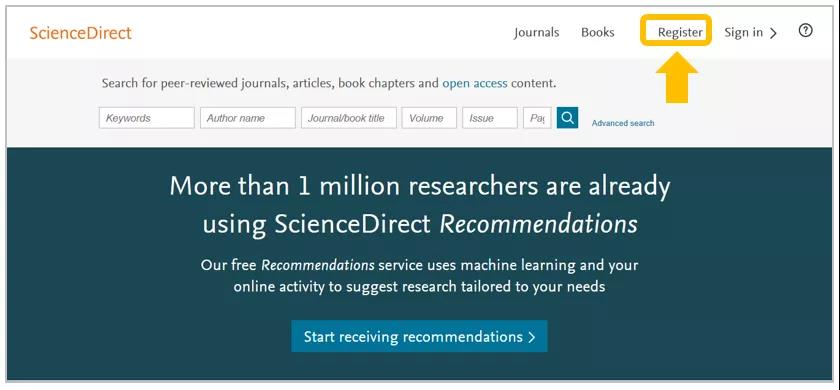
Task: Click the highlighted Register link
Action: (680, 33)
